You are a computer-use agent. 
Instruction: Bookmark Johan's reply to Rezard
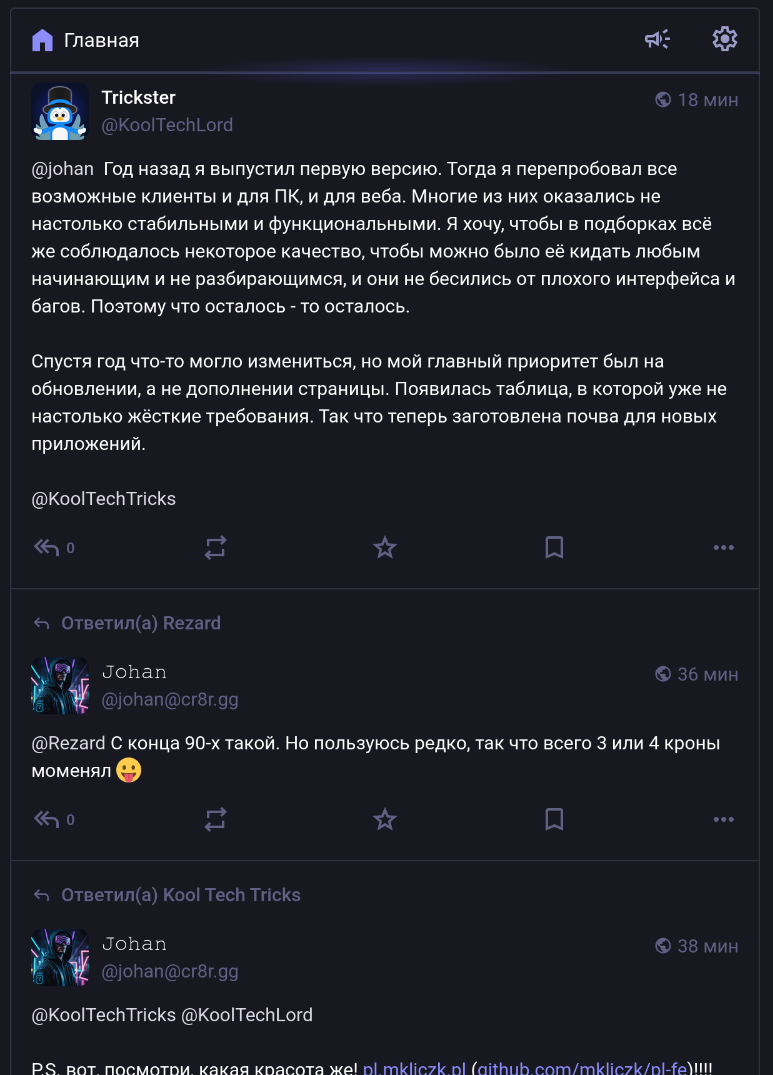(554, 820)
